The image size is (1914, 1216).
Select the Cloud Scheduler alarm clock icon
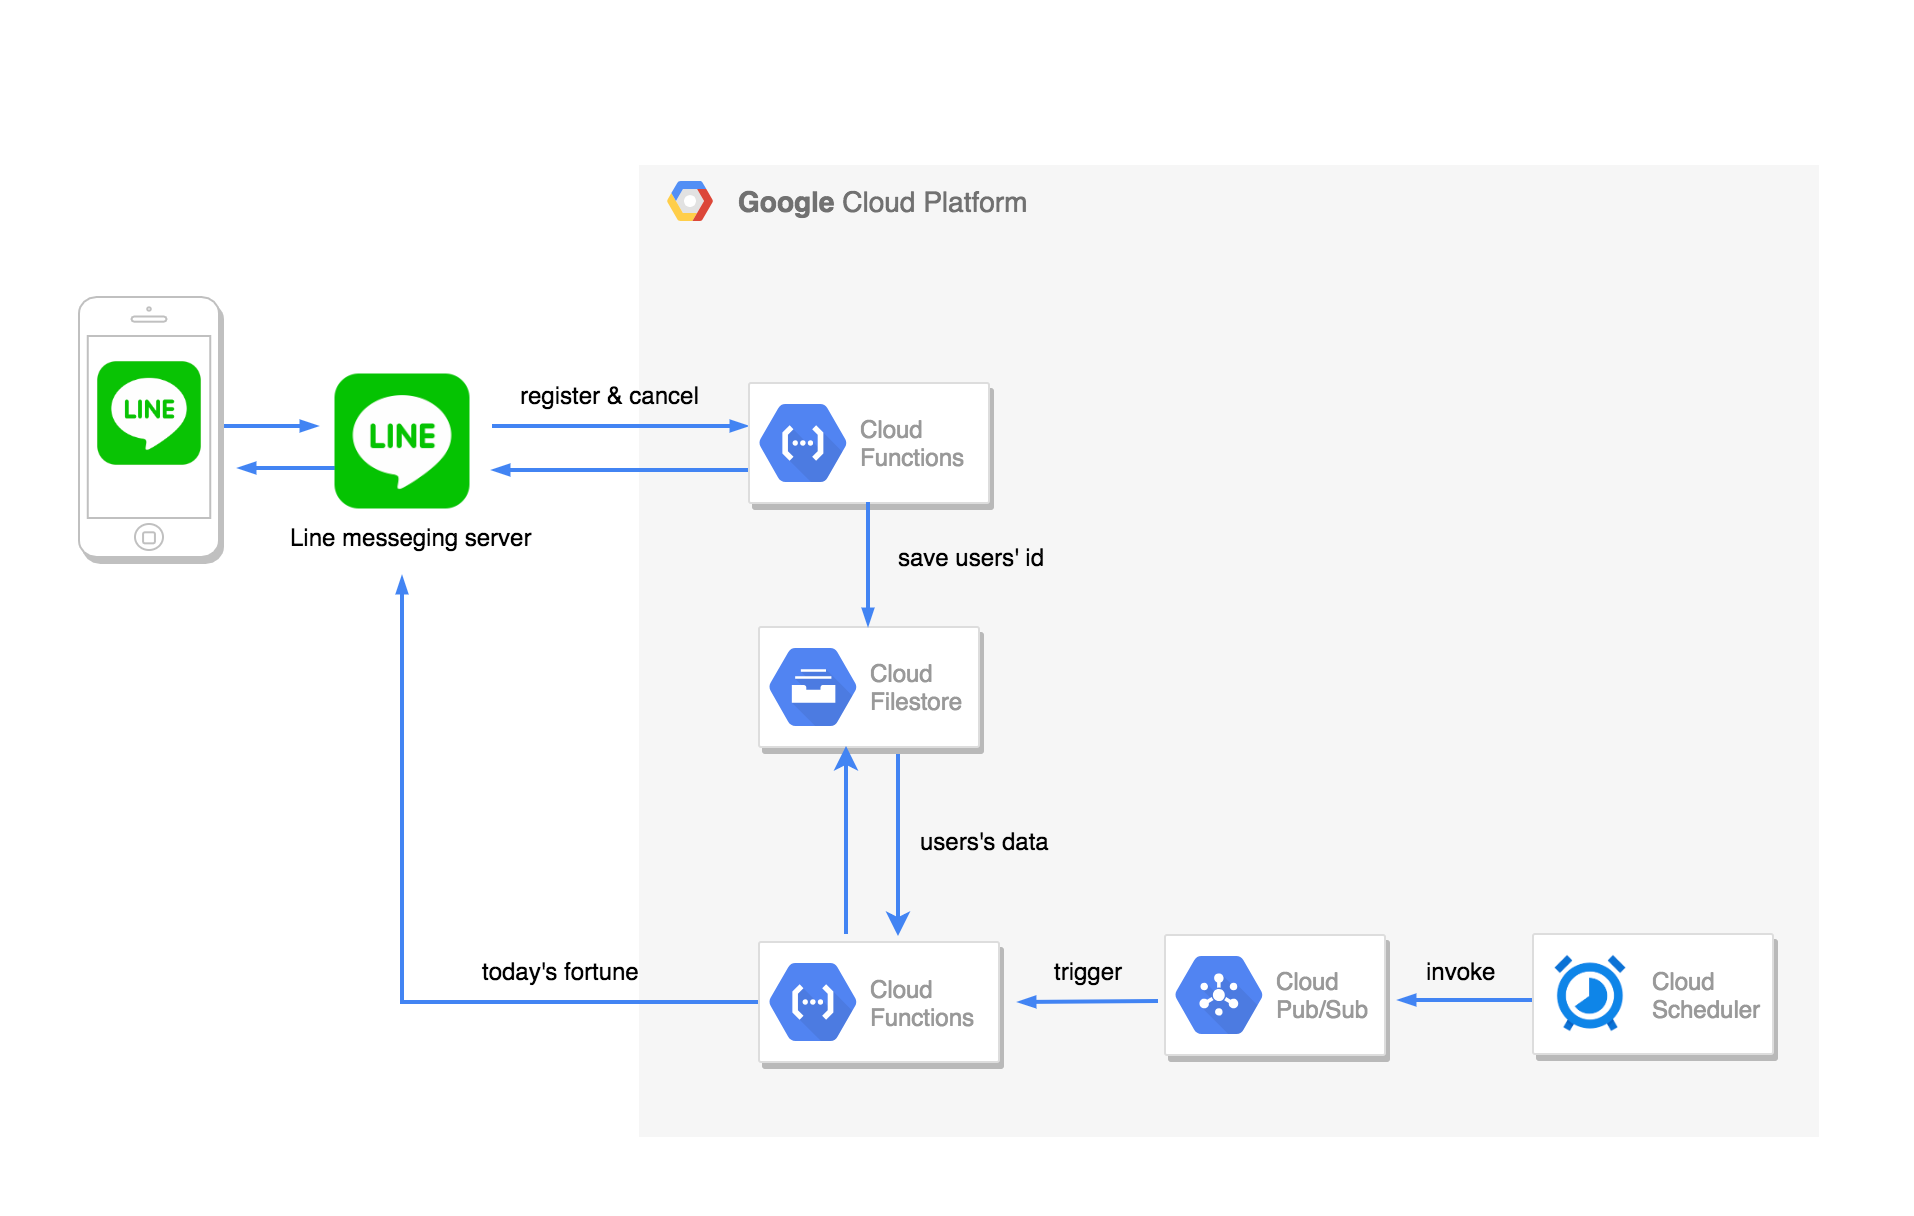click(x=1589, y=993)
